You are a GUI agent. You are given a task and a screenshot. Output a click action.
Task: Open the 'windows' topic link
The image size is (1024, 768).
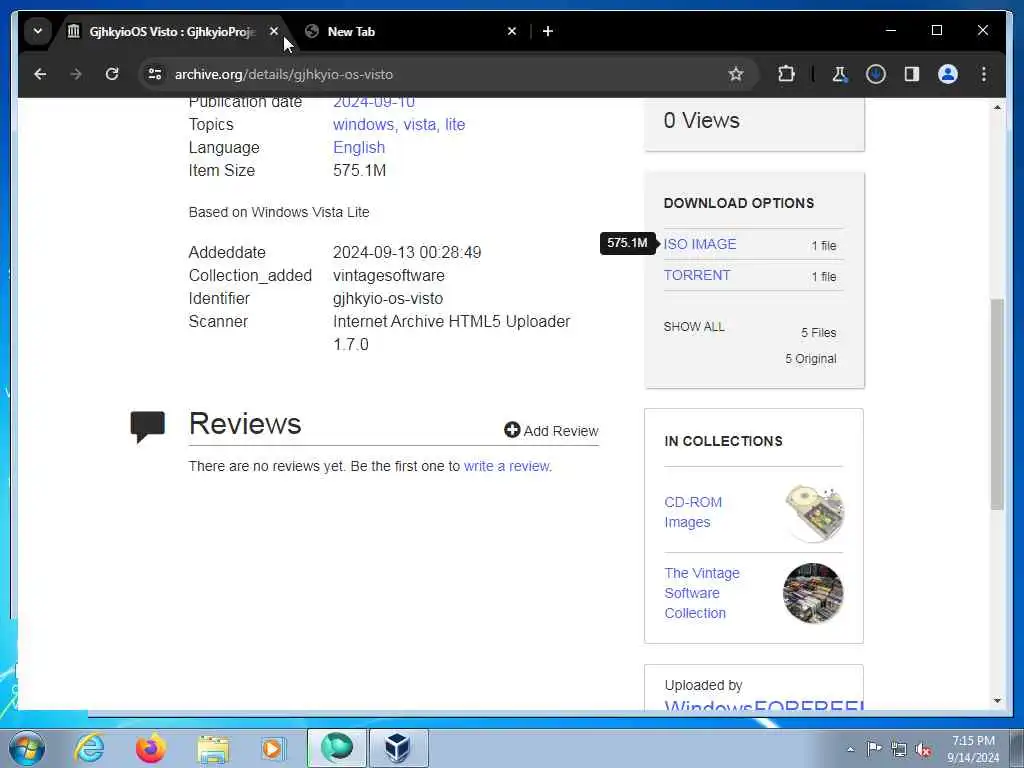365,125
